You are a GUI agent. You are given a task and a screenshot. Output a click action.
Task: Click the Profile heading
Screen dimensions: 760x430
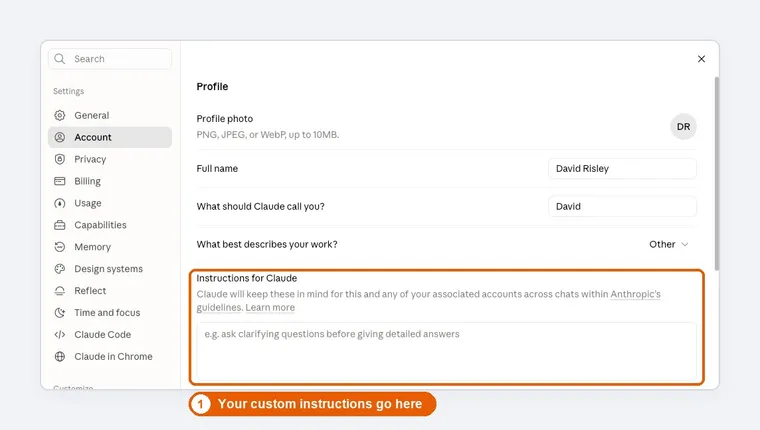(x=212, y=86)
